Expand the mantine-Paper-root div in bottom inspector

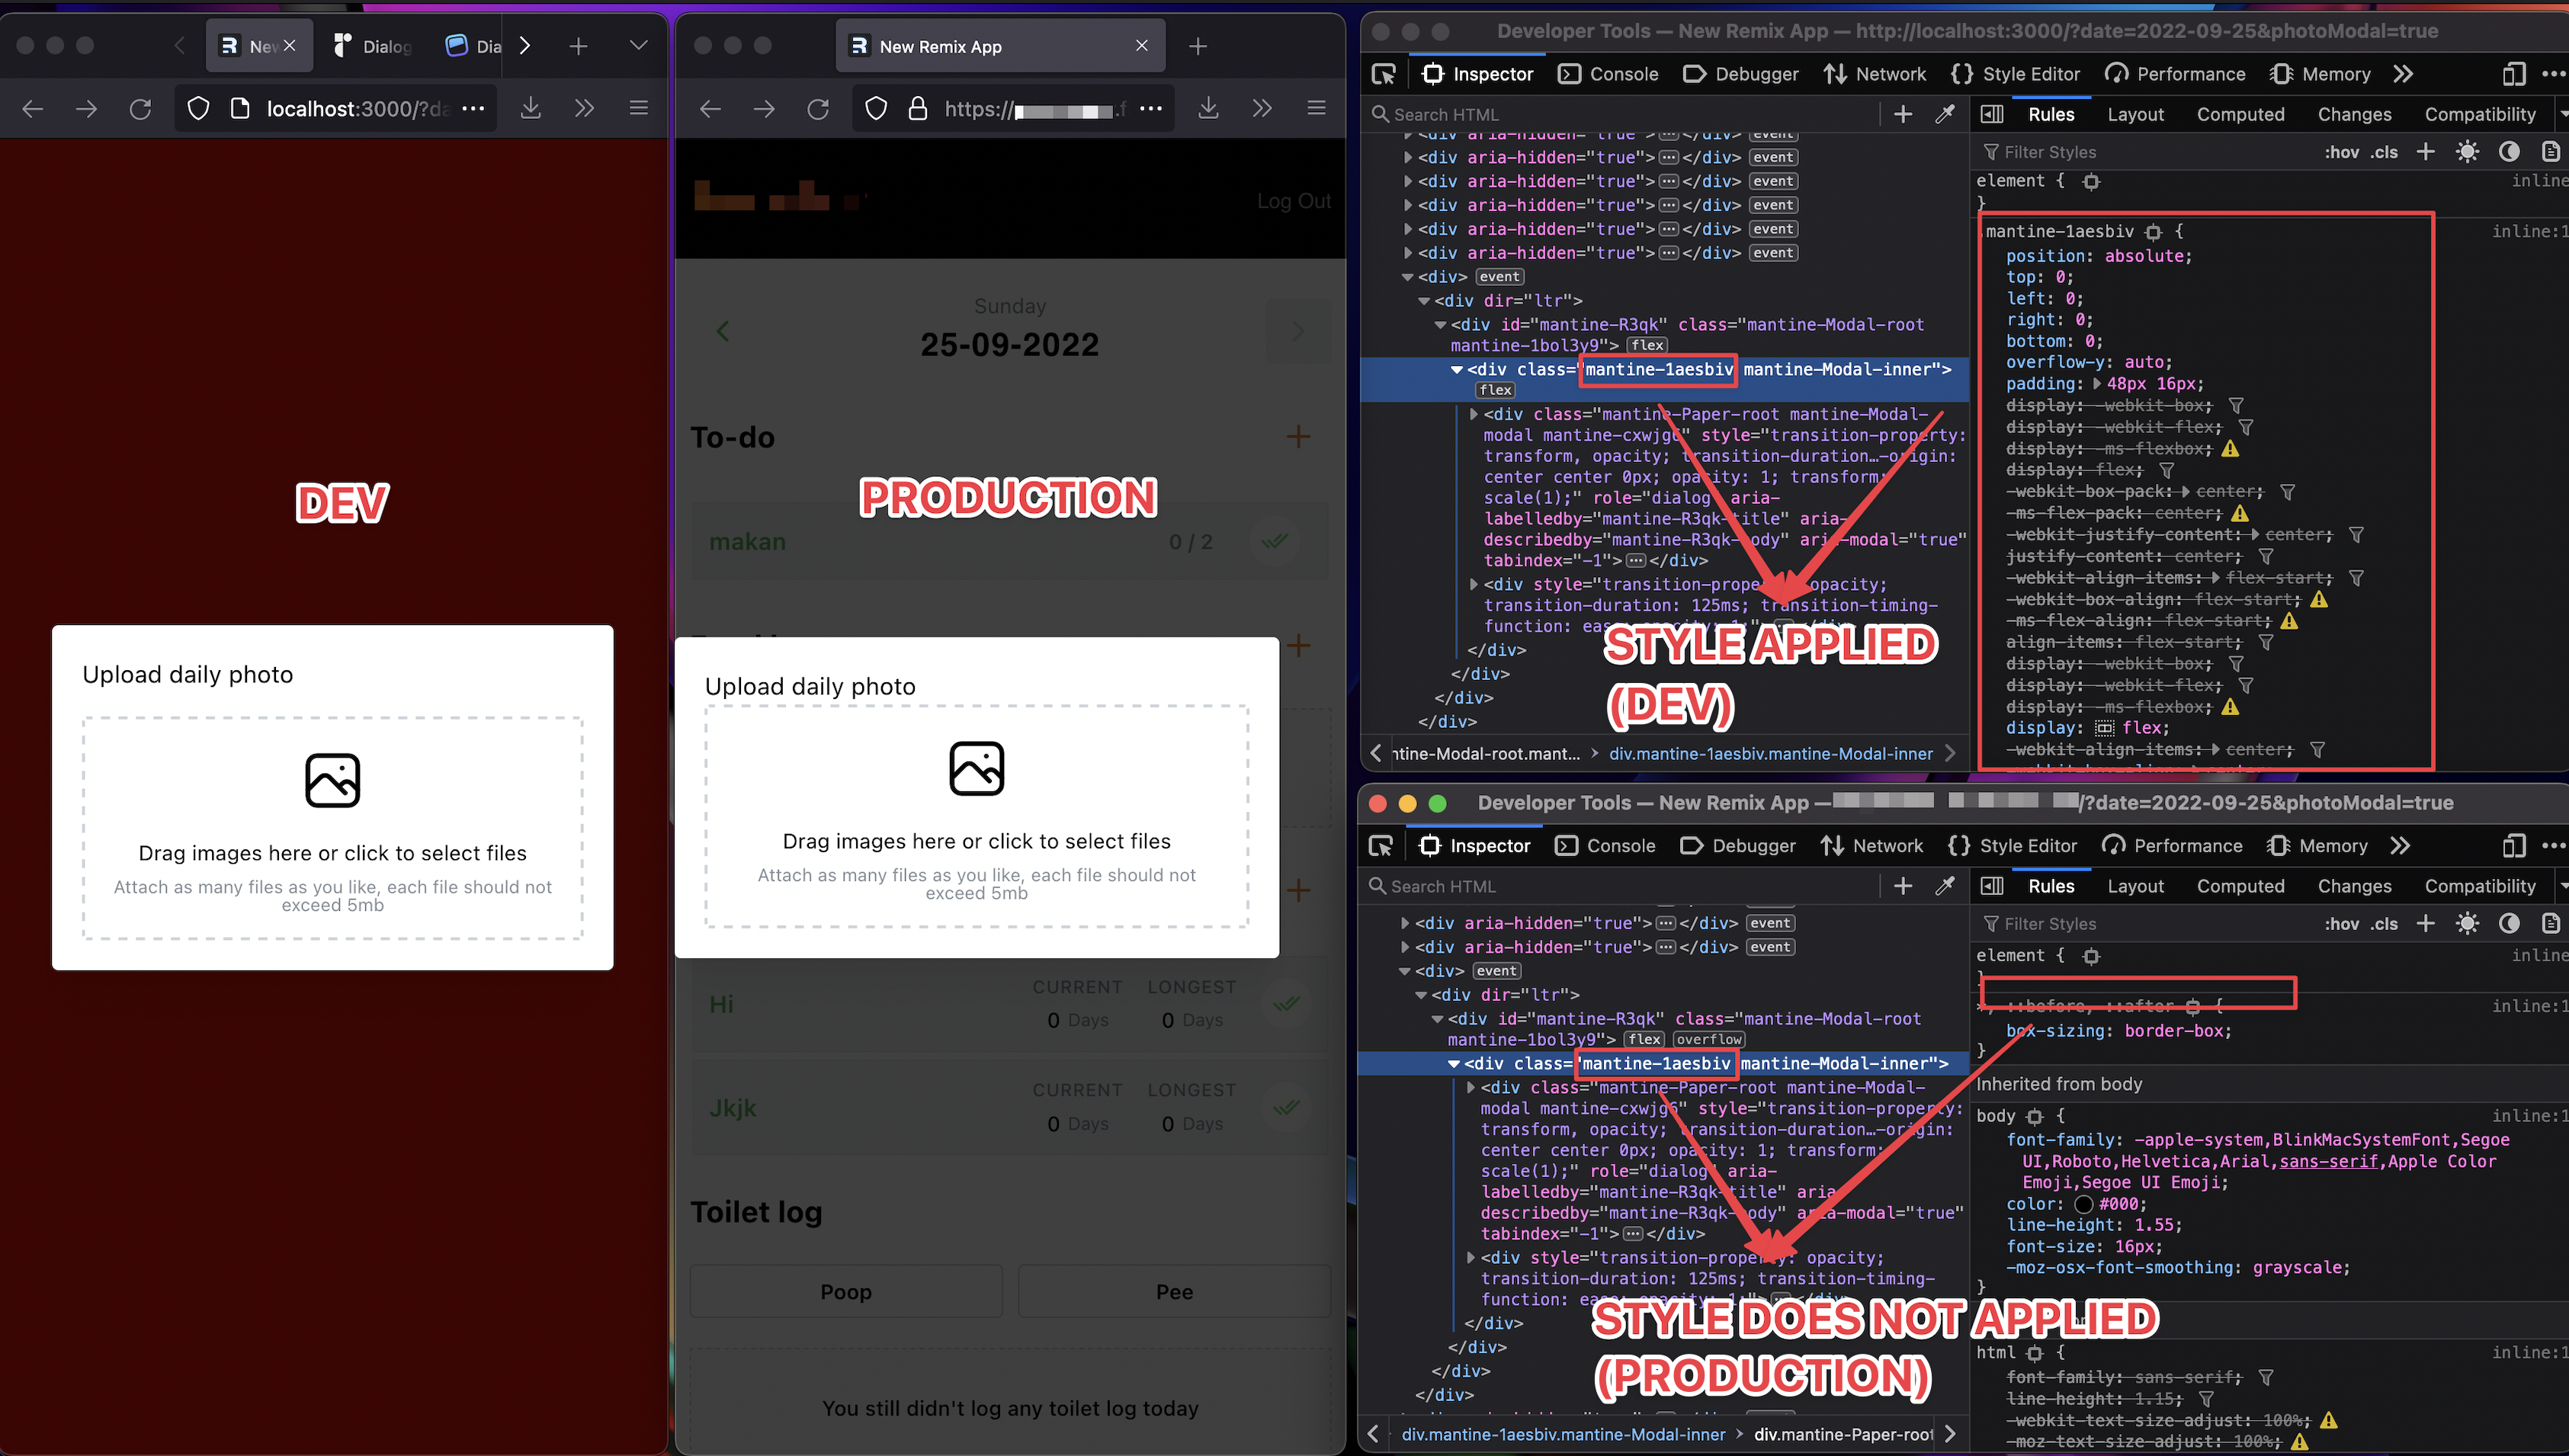1471,1087
